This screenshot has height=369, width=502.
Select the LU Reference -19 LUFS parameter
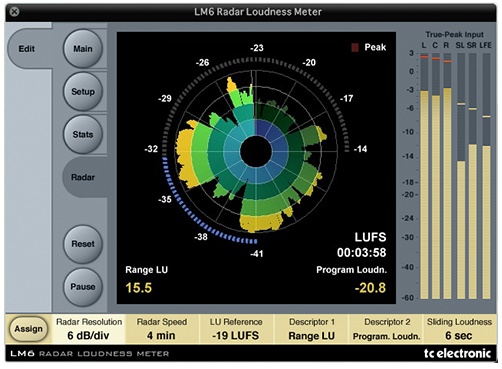click(x=236, y=329)
